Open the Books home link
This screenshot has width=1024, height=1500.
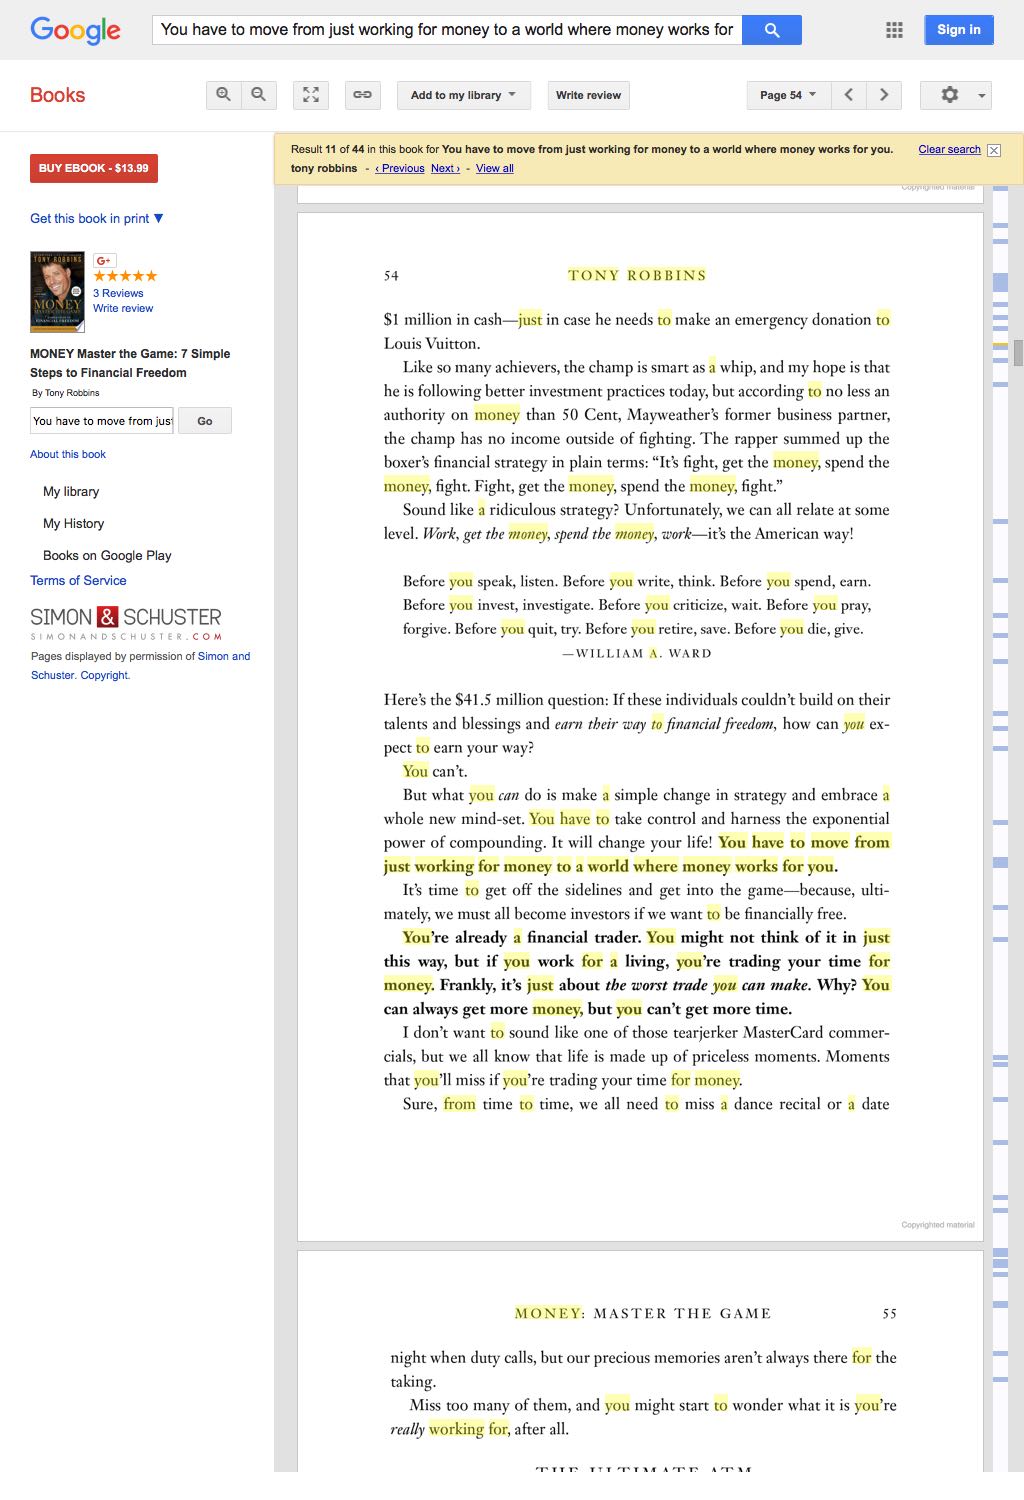[58, 95]
